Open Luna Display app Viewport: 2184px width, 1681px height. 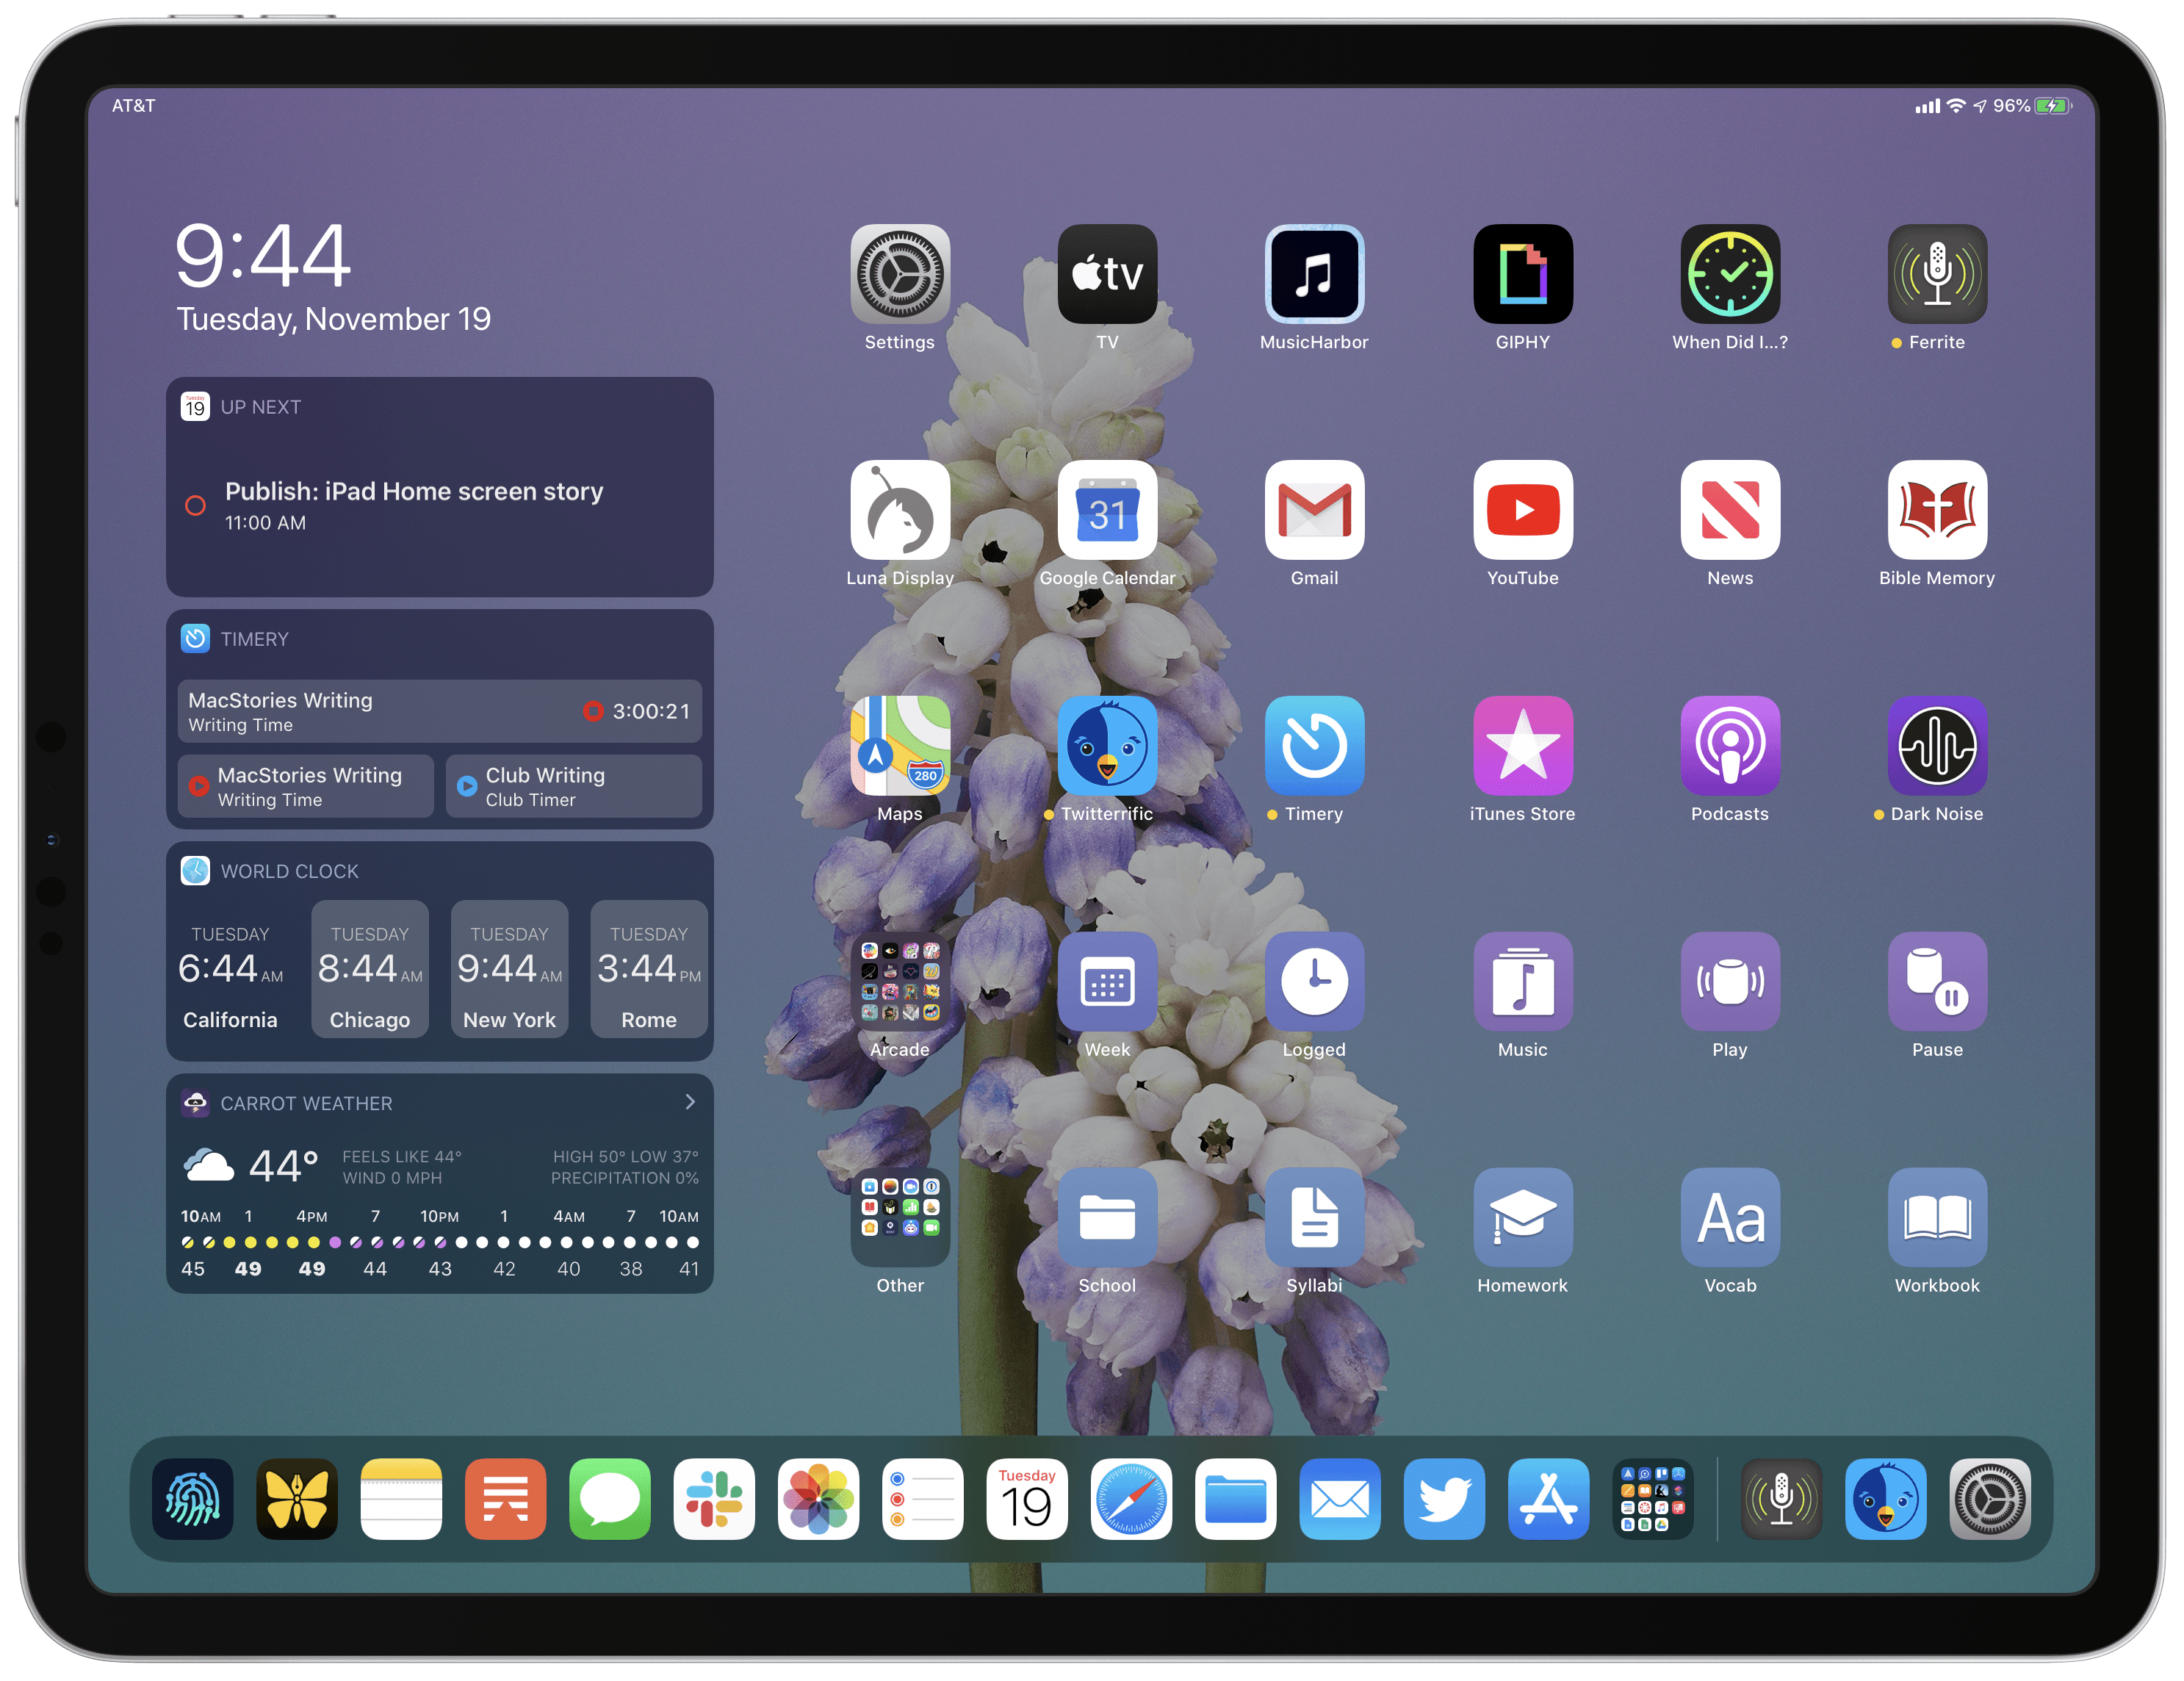(x=901, y=522)
